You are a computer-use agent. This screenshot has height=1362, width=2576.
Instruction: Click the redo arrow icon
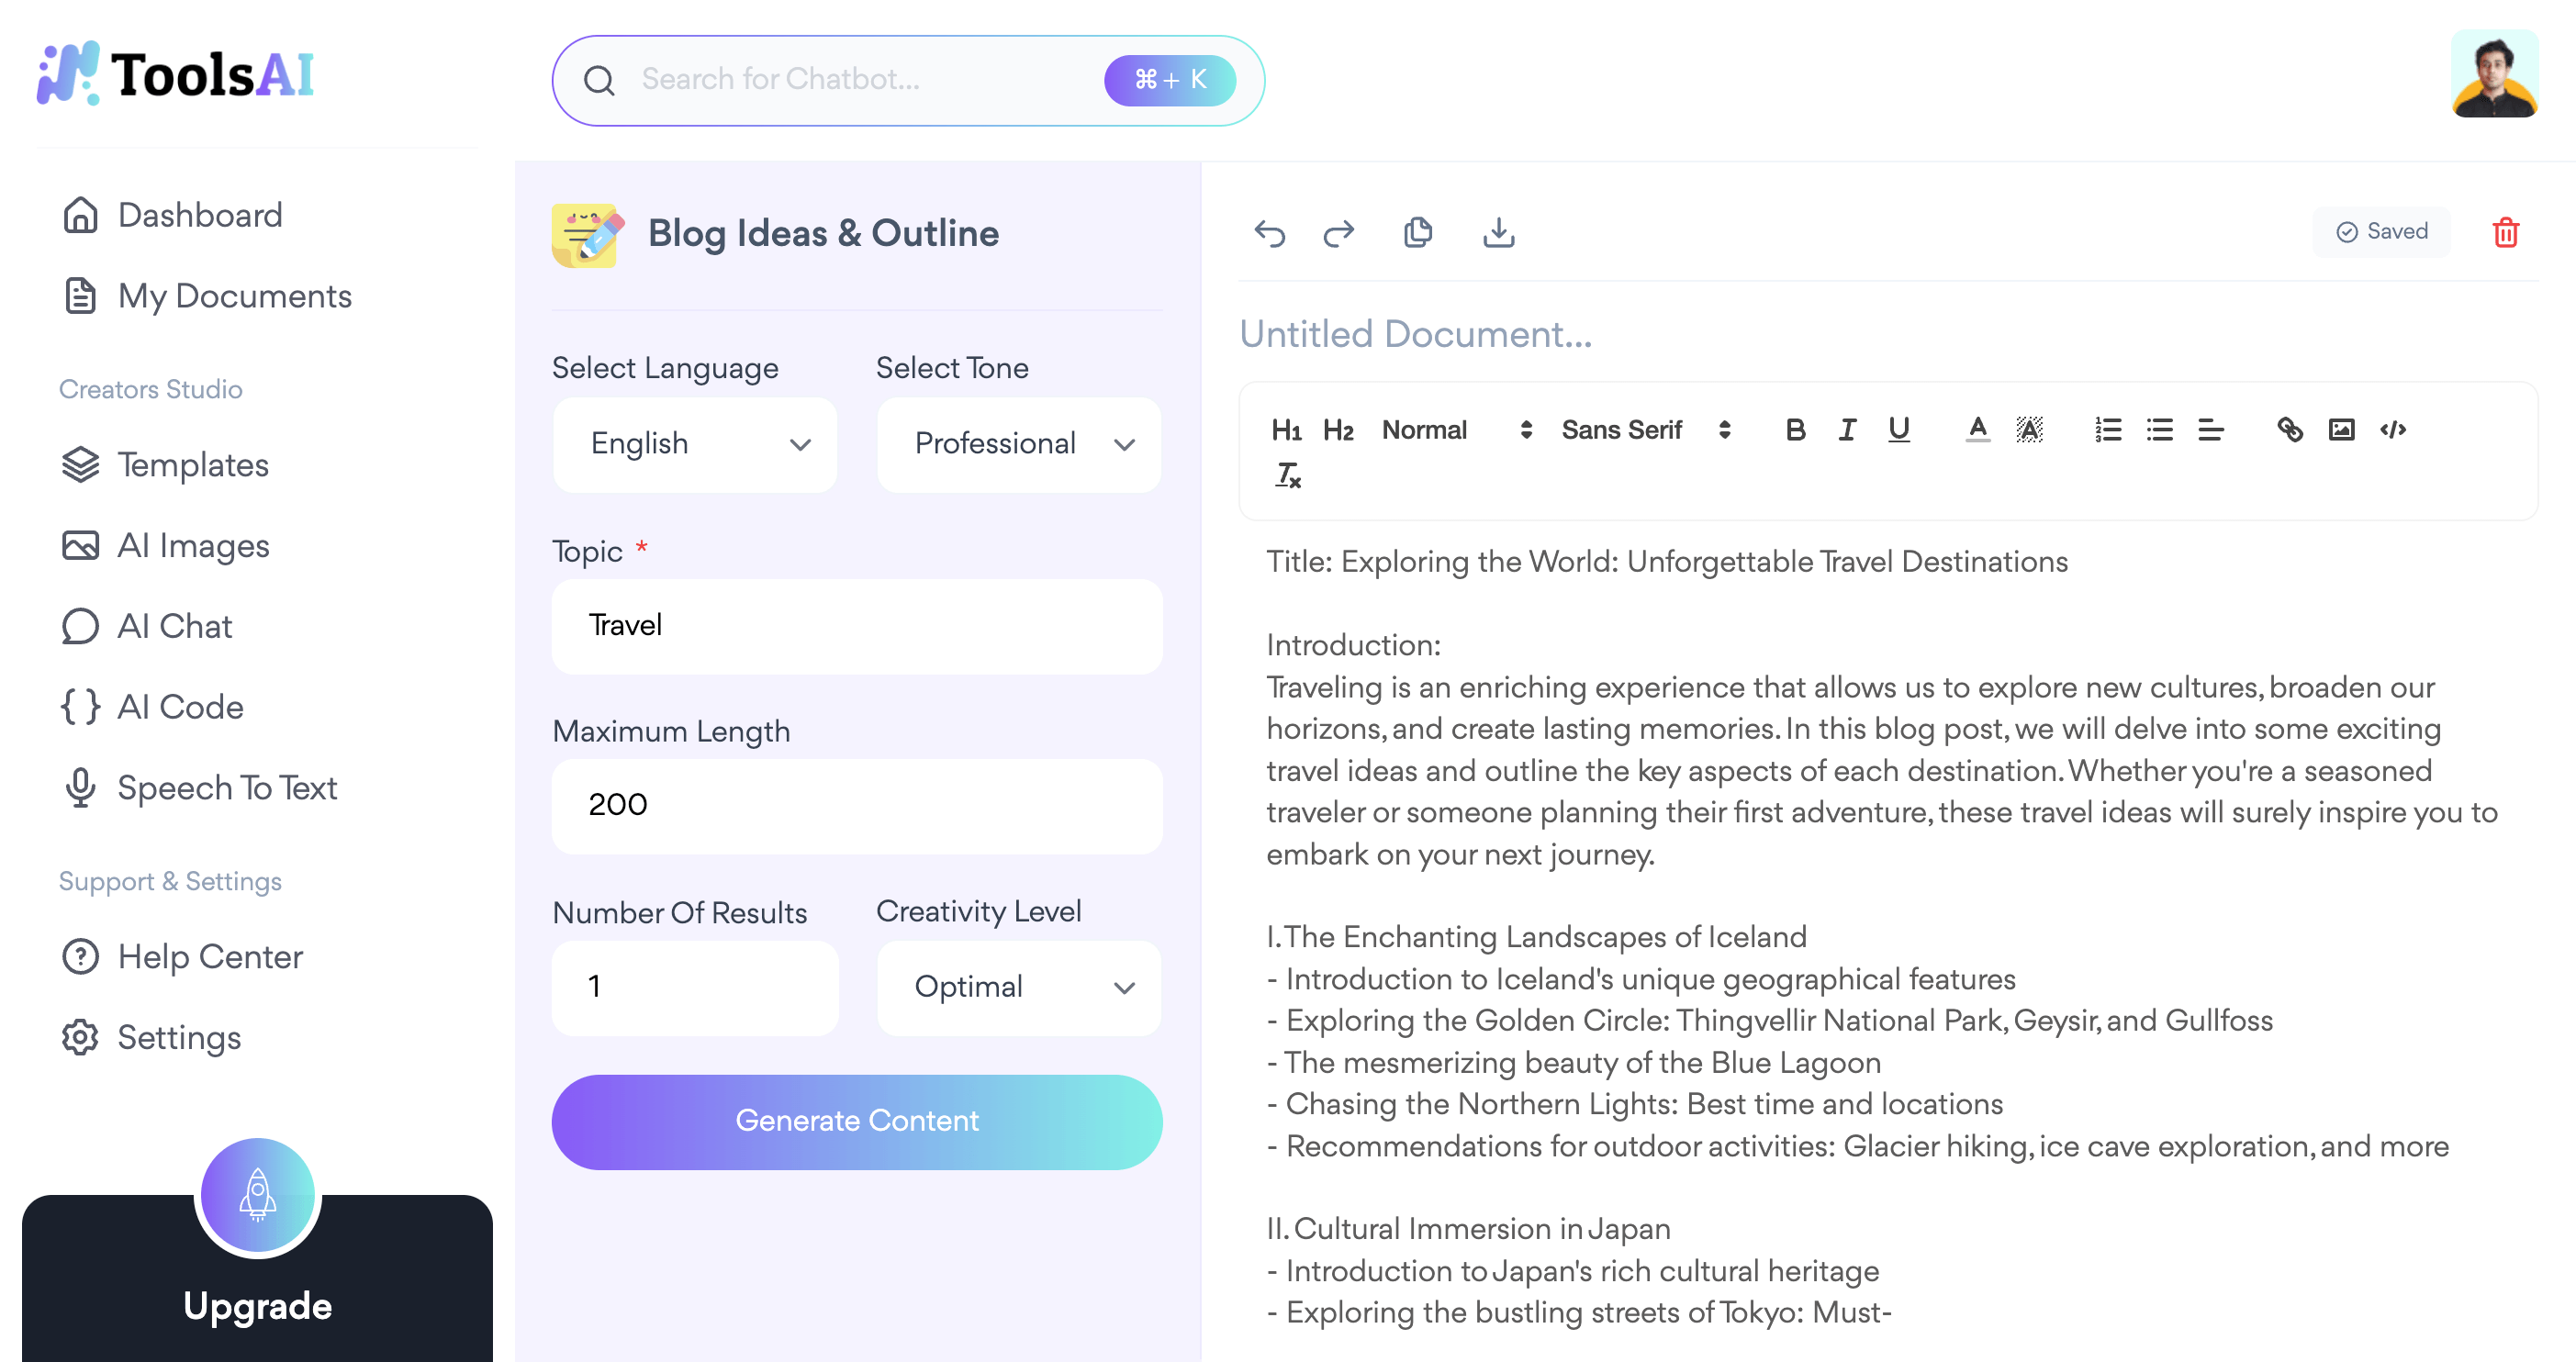click(x=1338, y=233)
